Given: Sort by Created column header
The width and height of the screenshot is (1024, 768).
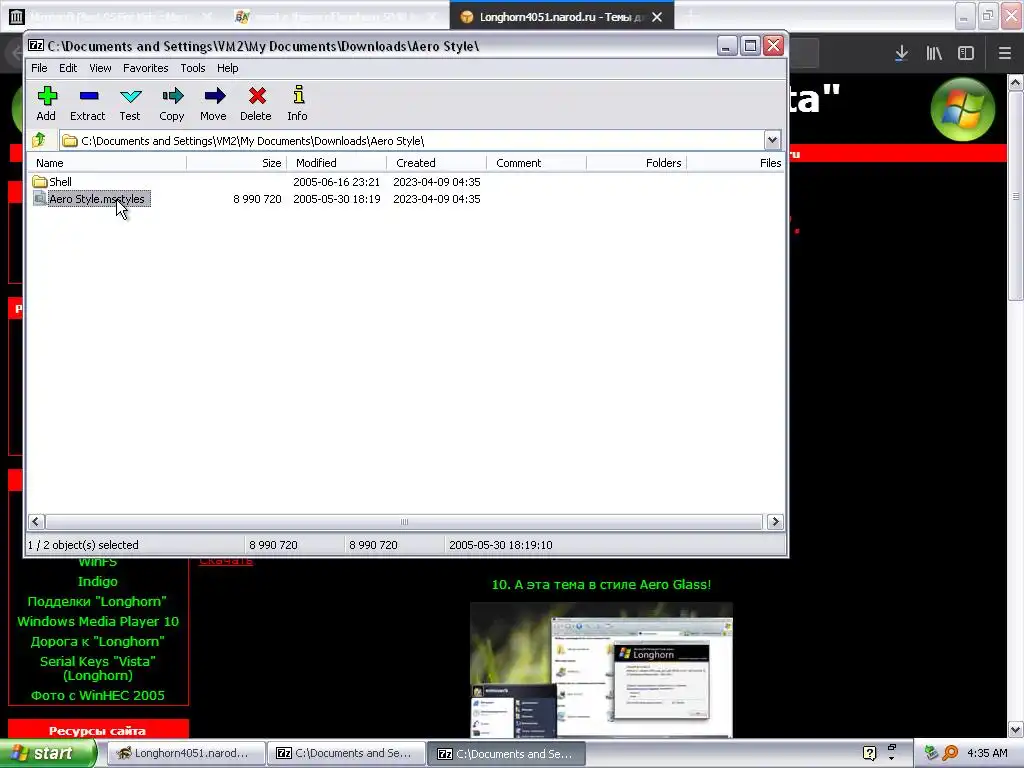Looking at the screenshot, I should tap(436, 163).
